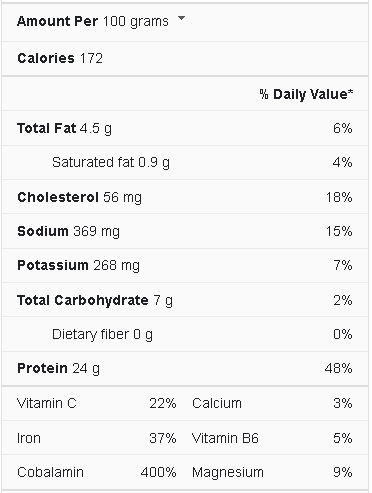372x493 pixels.
Task: Click the Cobalamin label
Action: 50,472
